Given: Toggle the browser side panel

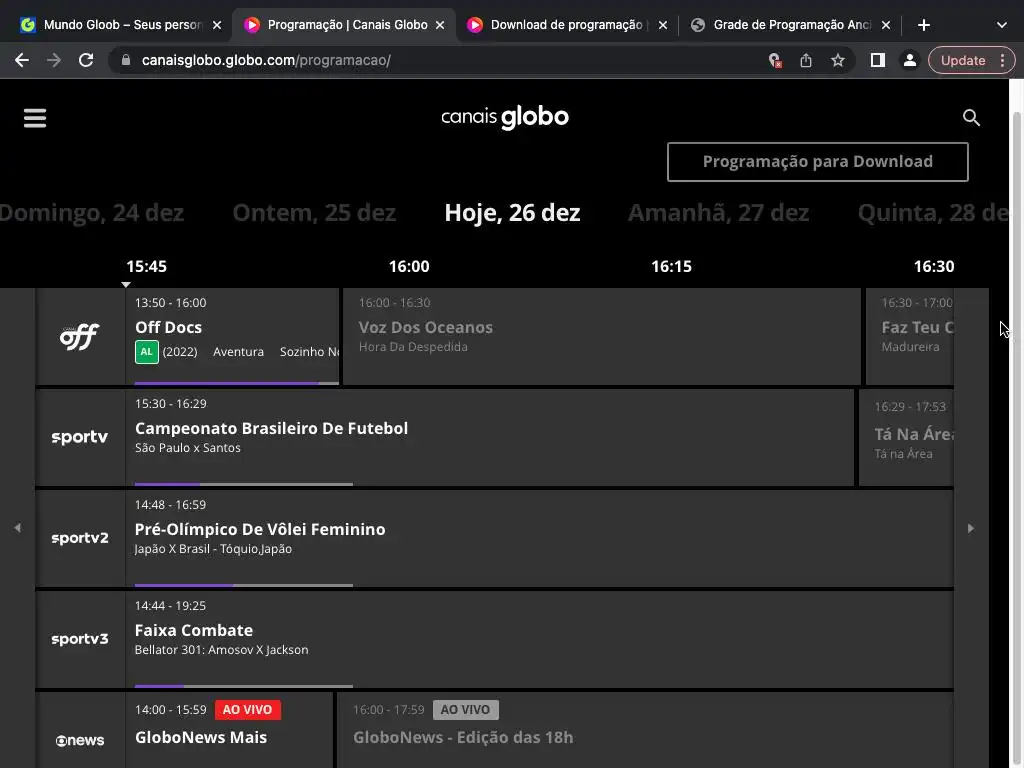Looking at the screenshot, I should 878,61.
